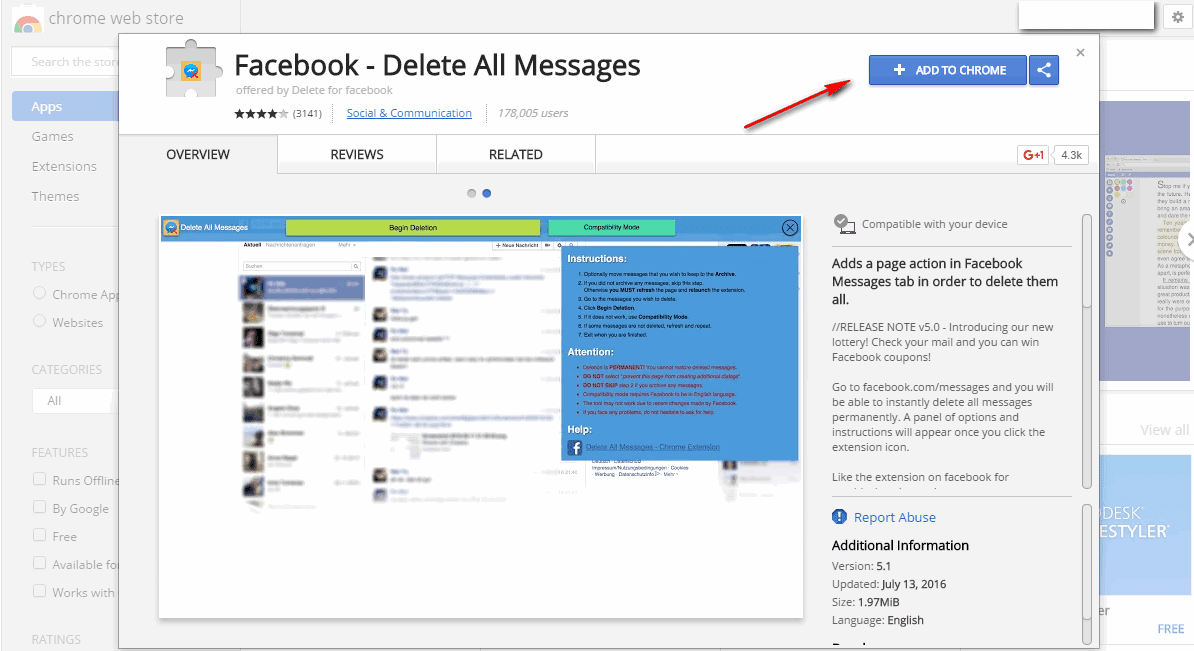Click the Report Abuse exclamation icon
The image size is (1194, 651).
[839, 517]
